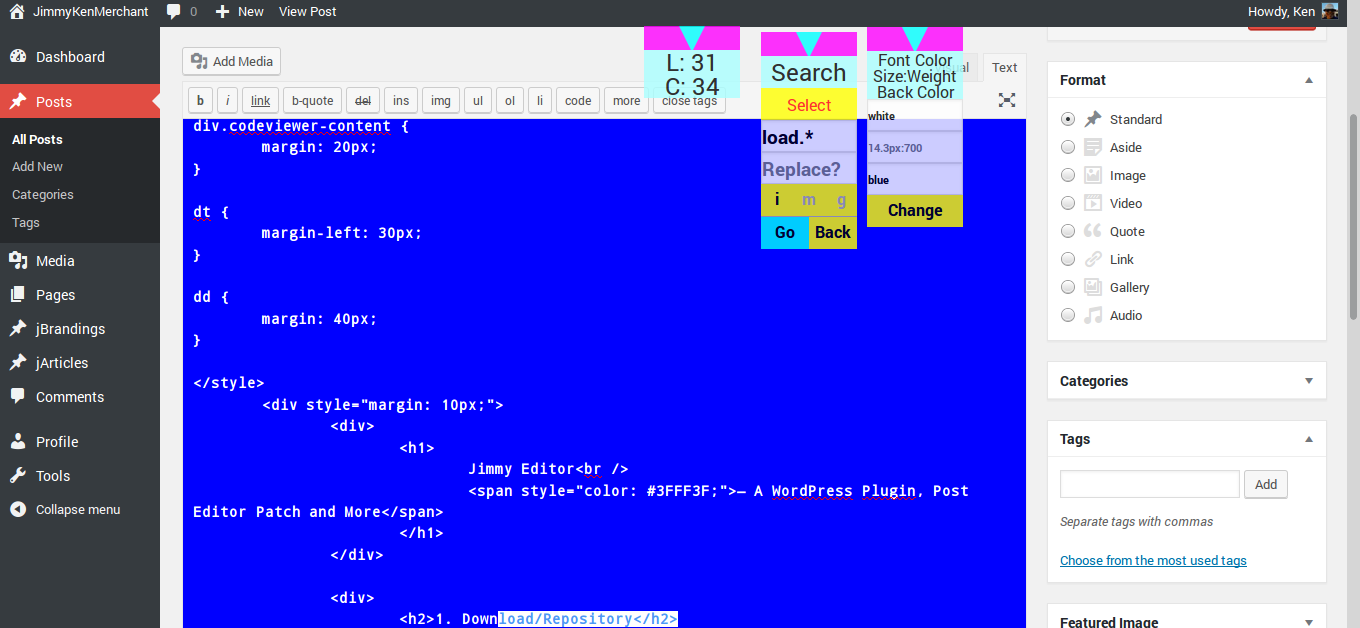Toggle distraction-free fullscreen editor icon
The height and width of the screenshot is (628, 1360).
click(x=1007, y=100)
